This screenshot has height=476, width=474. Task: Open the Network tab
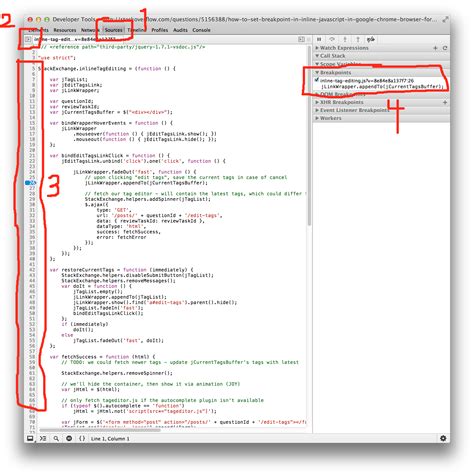(89, 30)
